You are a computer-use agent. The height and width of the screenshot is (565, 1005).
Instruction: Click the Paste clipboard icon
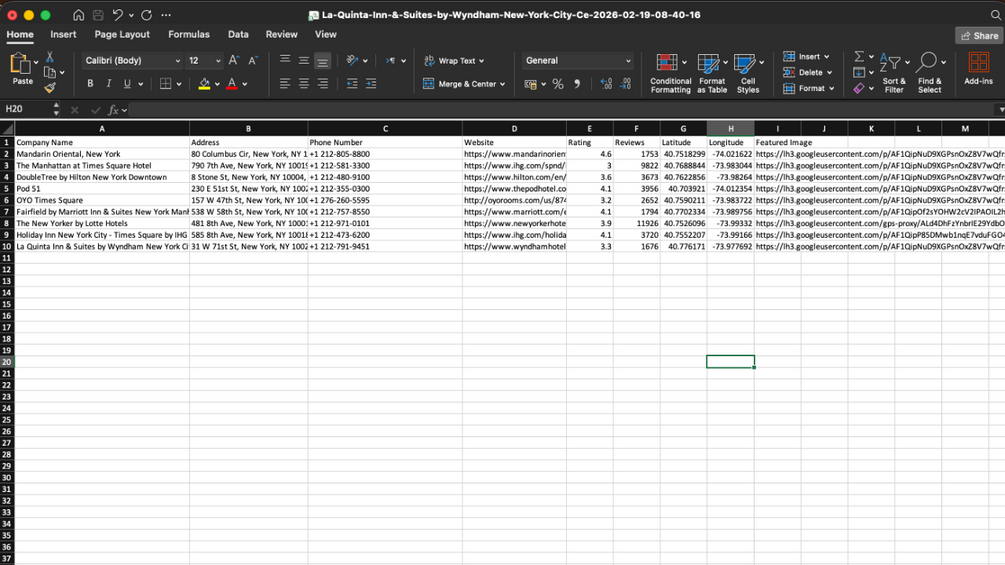pyautogui.click(x=21, y=65)
